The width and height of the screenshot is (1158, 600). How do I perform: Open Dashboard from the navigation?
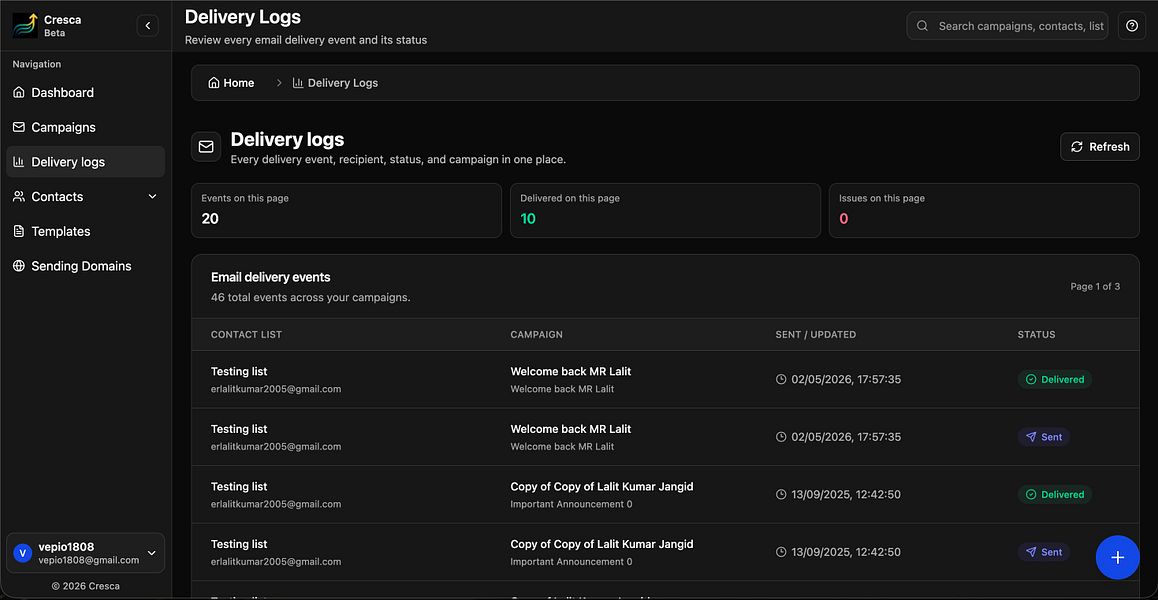[x=86, y=92]
